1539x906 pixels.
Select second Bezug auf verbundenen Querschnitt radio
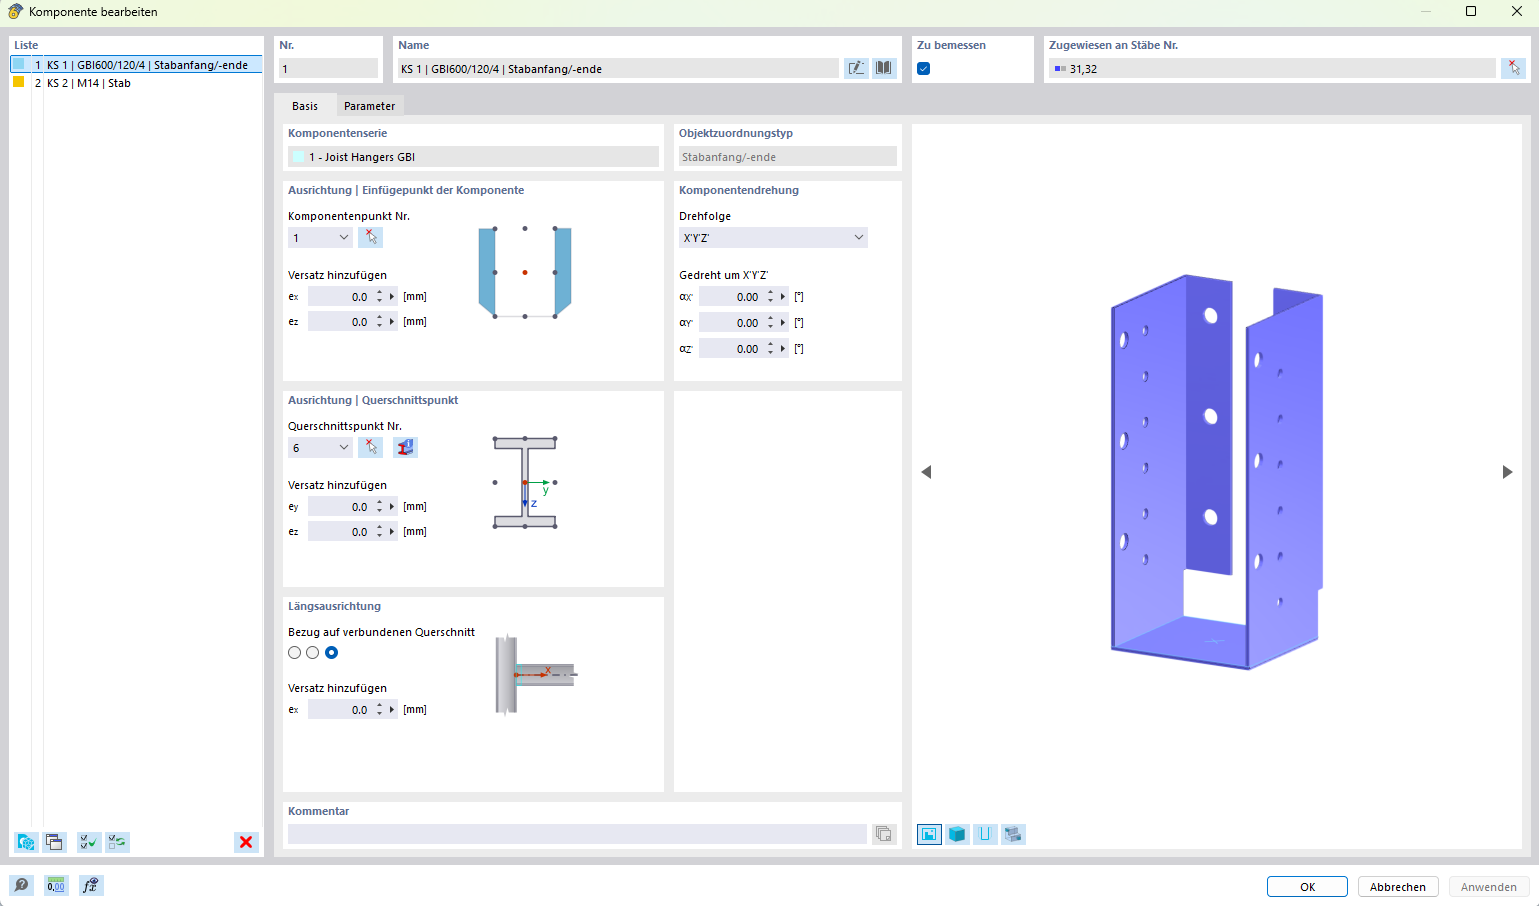[313, 653]
